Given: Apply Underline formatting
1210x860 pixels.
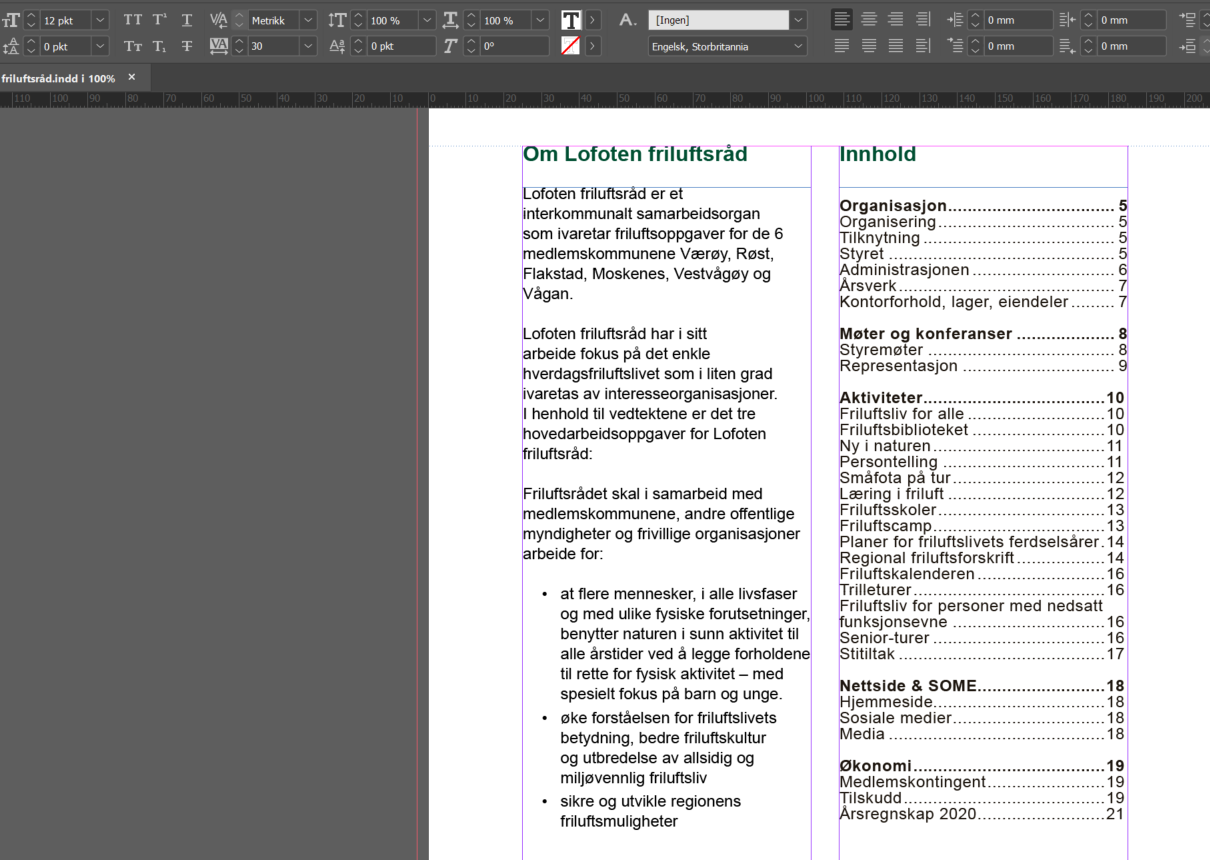Looking at the screenshot, I should (x=185, y=19).
